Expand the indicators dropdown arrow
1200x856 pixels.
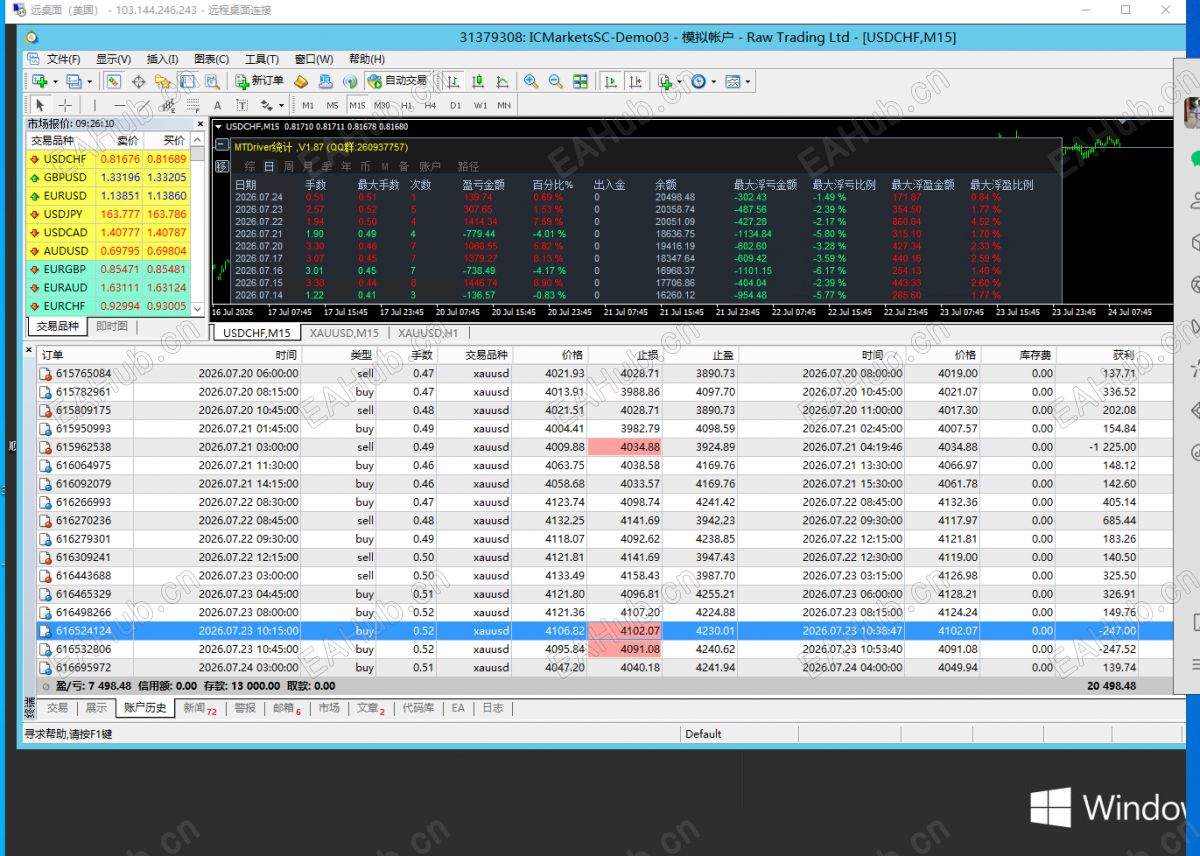pos(679,82)
